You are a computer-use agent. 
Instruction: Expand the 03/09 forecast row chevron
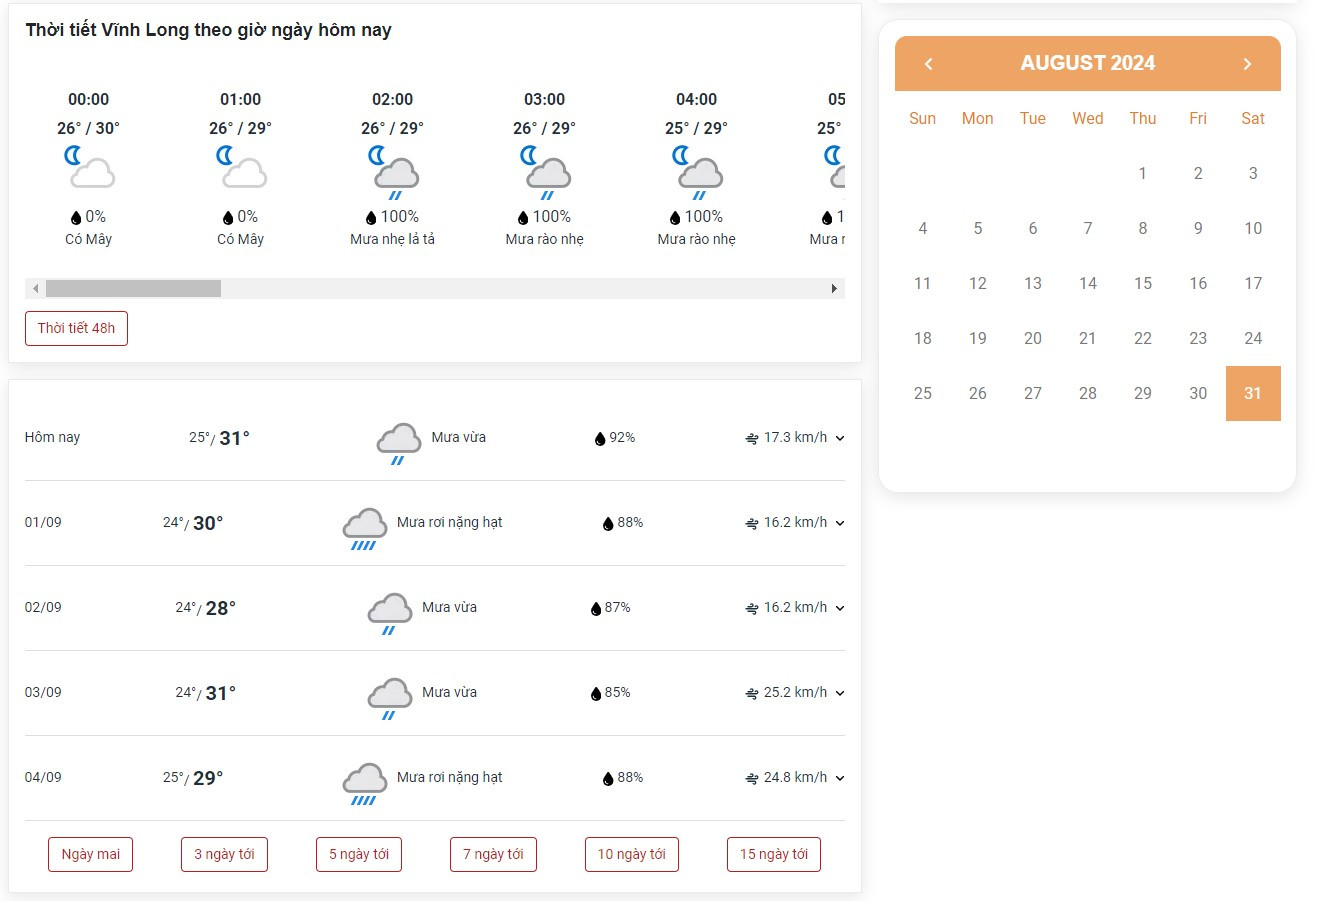[840, 694]
